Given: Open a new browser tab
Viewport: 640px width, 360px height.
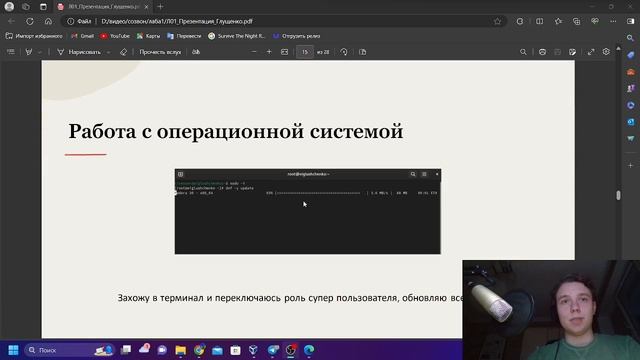Looking at the screenshot, I should click(160, 7).
